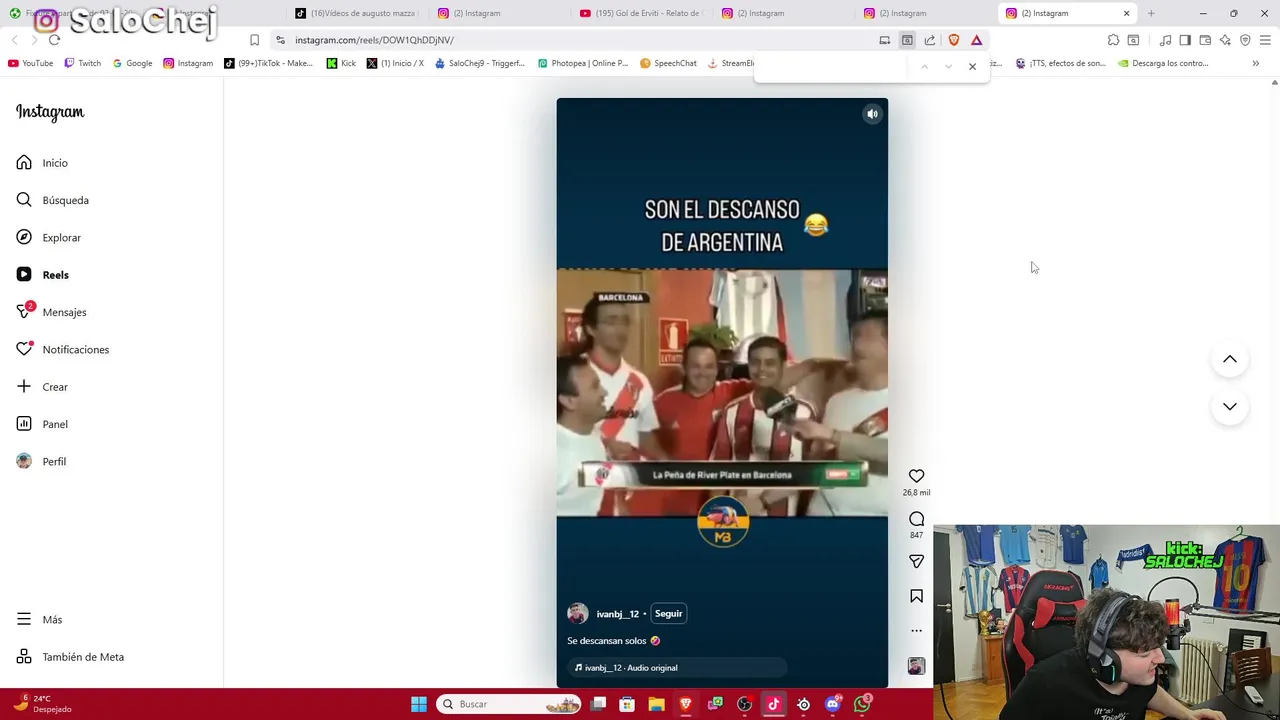Save the reel with the bookmark icon
This screenshot has height=720, width=1280.
tap(916, 596)
